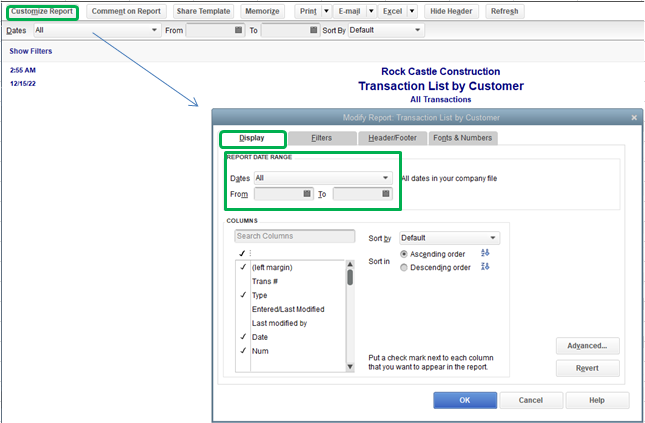Click the checkmark header above column list
645x423 pixels.
tap(242, 253)
